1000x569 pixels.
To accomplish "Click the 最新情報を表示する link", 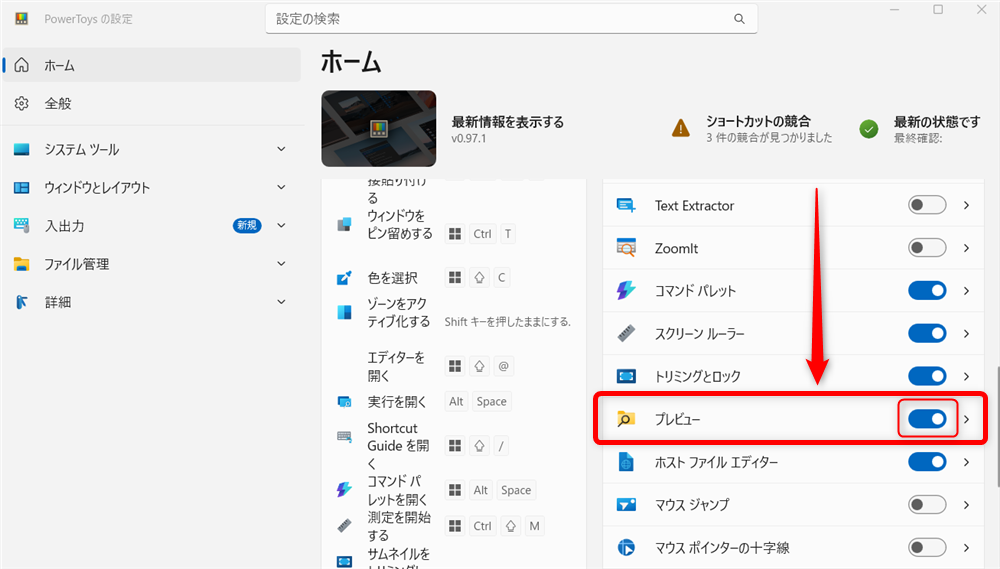I will [508, 122].
